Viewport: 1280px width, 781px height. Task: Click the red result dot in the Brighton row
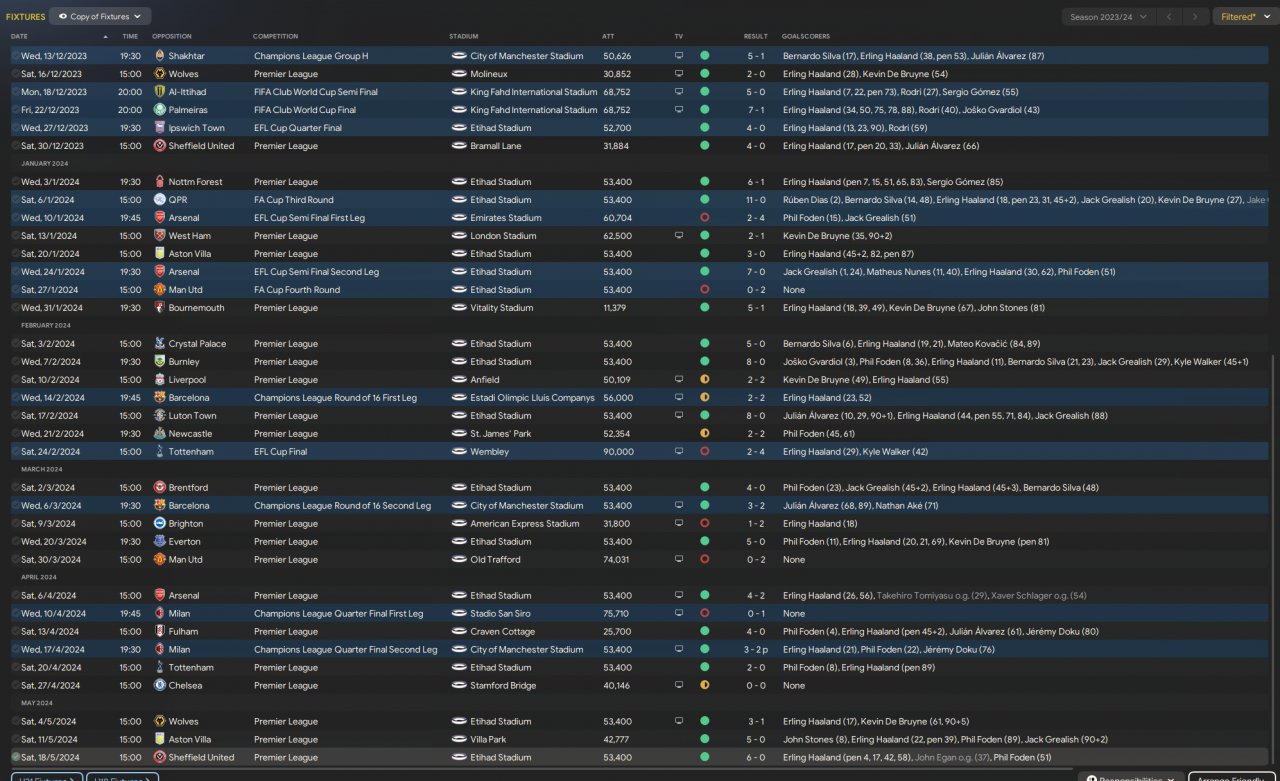(704, 524)
